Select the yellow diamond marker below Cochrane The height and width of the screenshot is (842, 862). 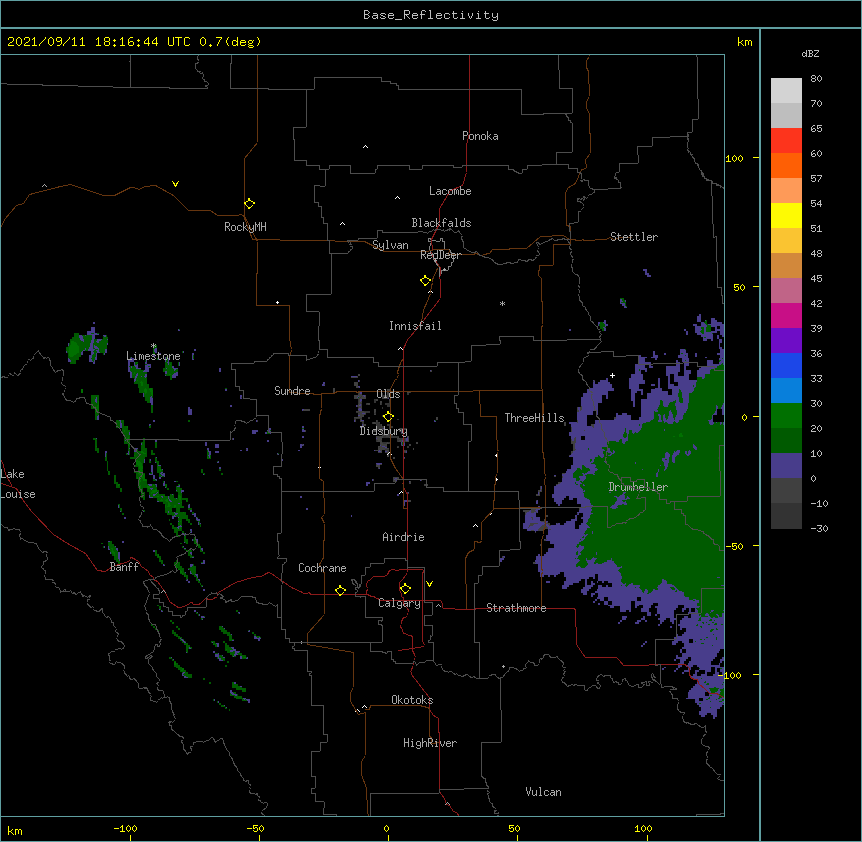point(340,590)
